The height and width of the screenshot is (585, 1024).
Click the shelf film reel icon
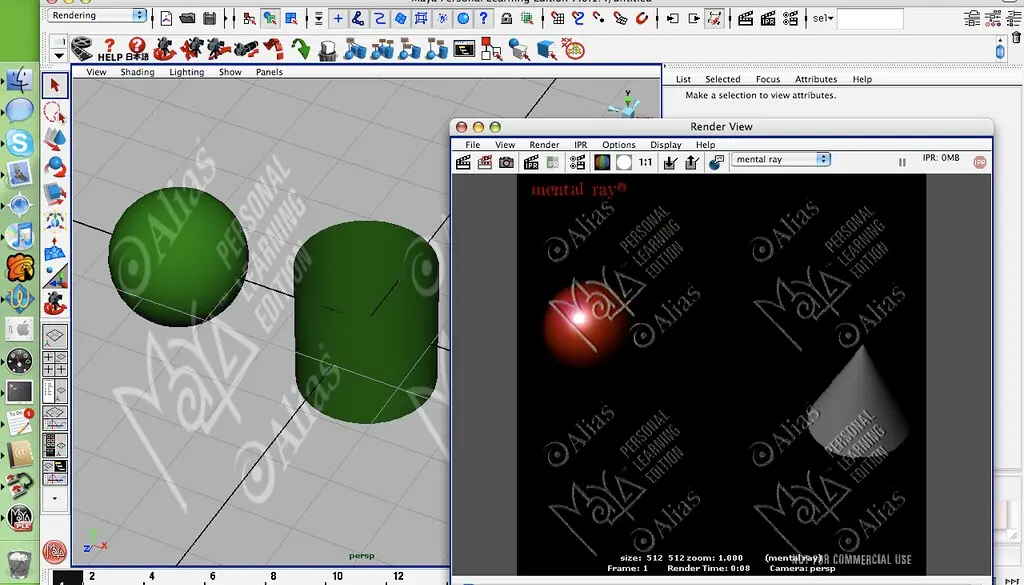tap(82, 49)
